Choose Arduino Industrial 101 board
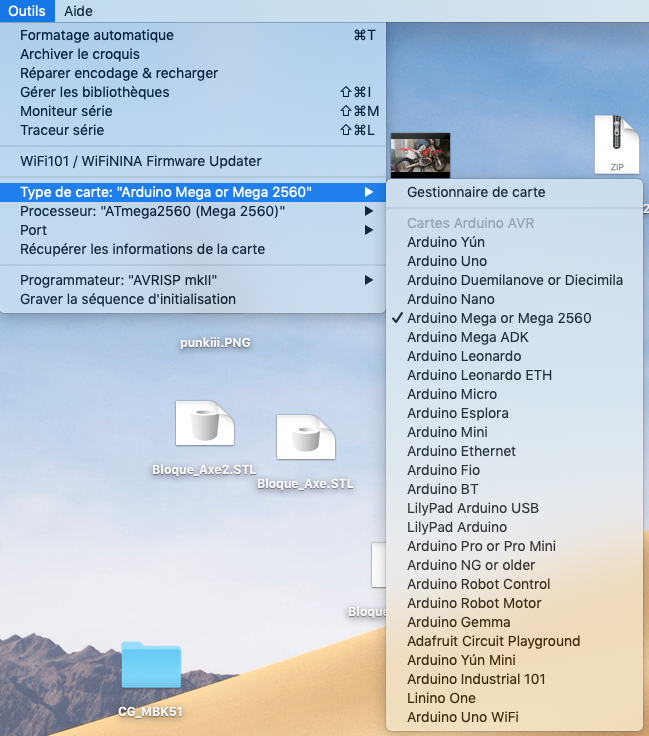The width and height of the screenshot is (649, 736). 514,679
